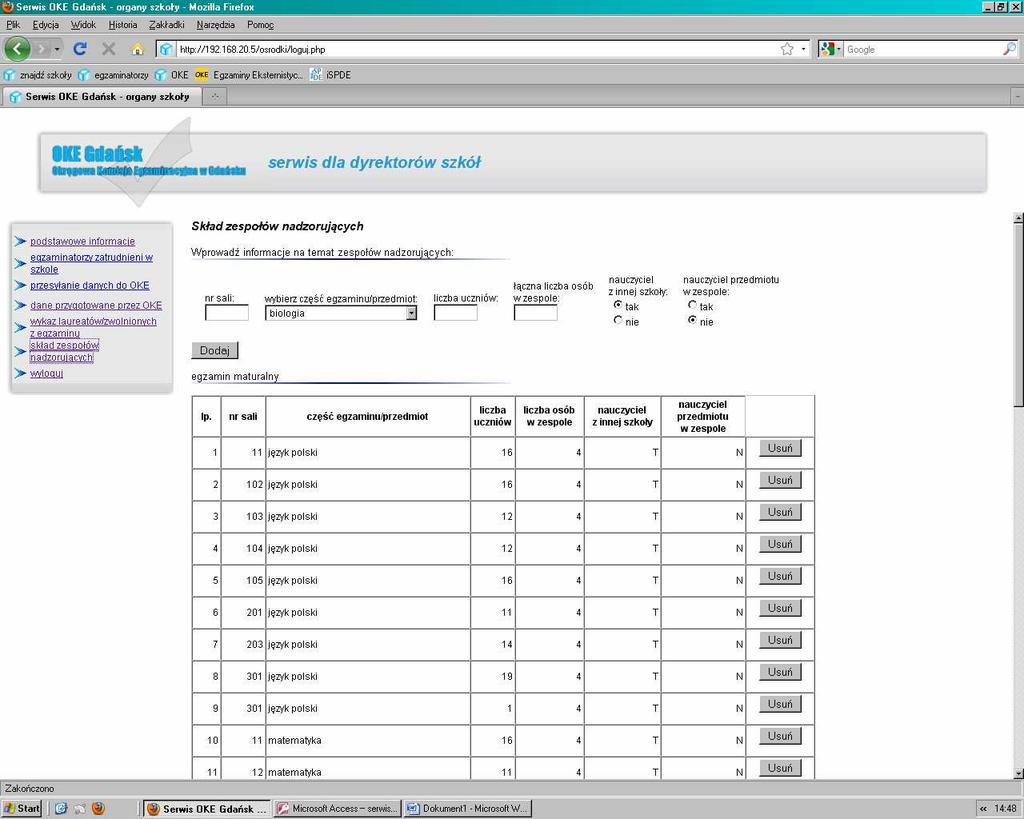Click the 'liczba uczniów' input field
The height and width of the screenshot is (819, 1024).
[x=455, y=313]
